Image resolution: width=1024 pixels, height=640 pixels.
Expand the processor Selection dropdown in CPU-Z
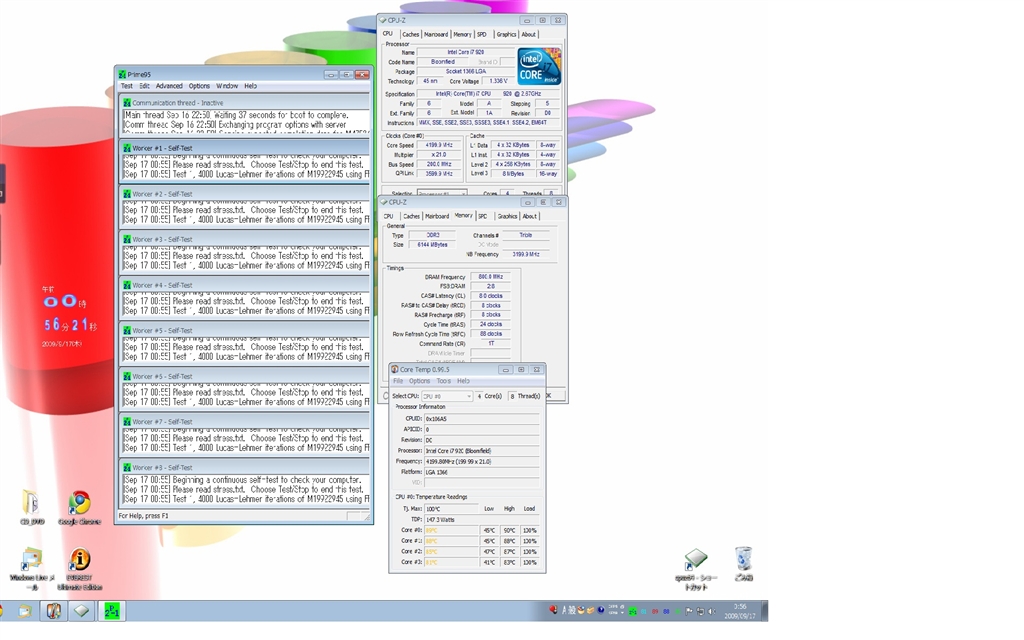(x=442, y=193)
